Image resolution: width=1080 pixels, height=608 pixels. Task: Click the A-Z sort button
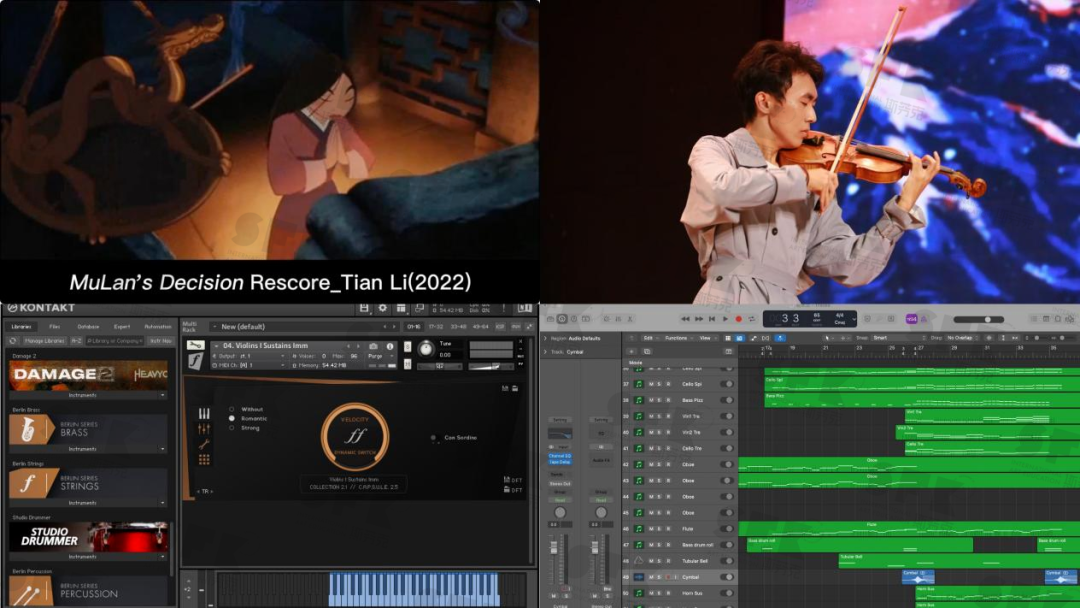(x=76, y=341)
